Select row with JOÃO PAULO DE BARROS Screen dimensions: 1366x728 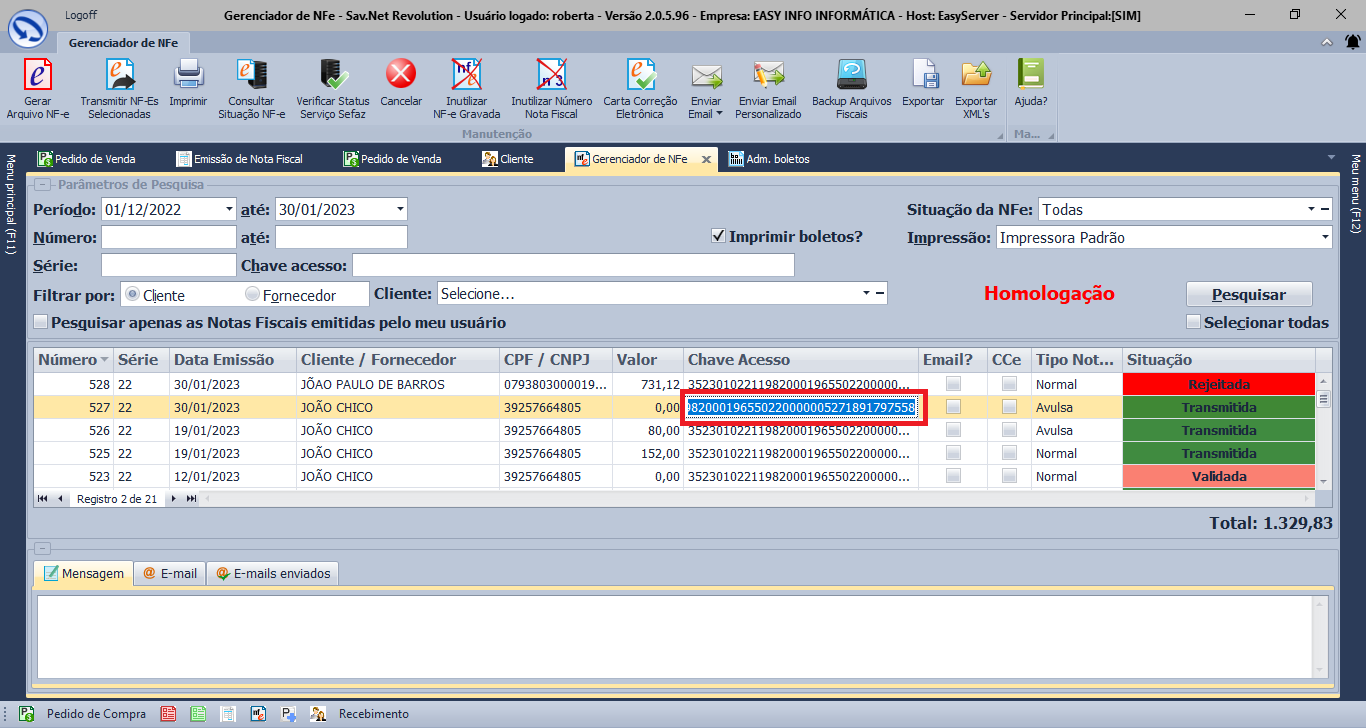click(675, 384)
